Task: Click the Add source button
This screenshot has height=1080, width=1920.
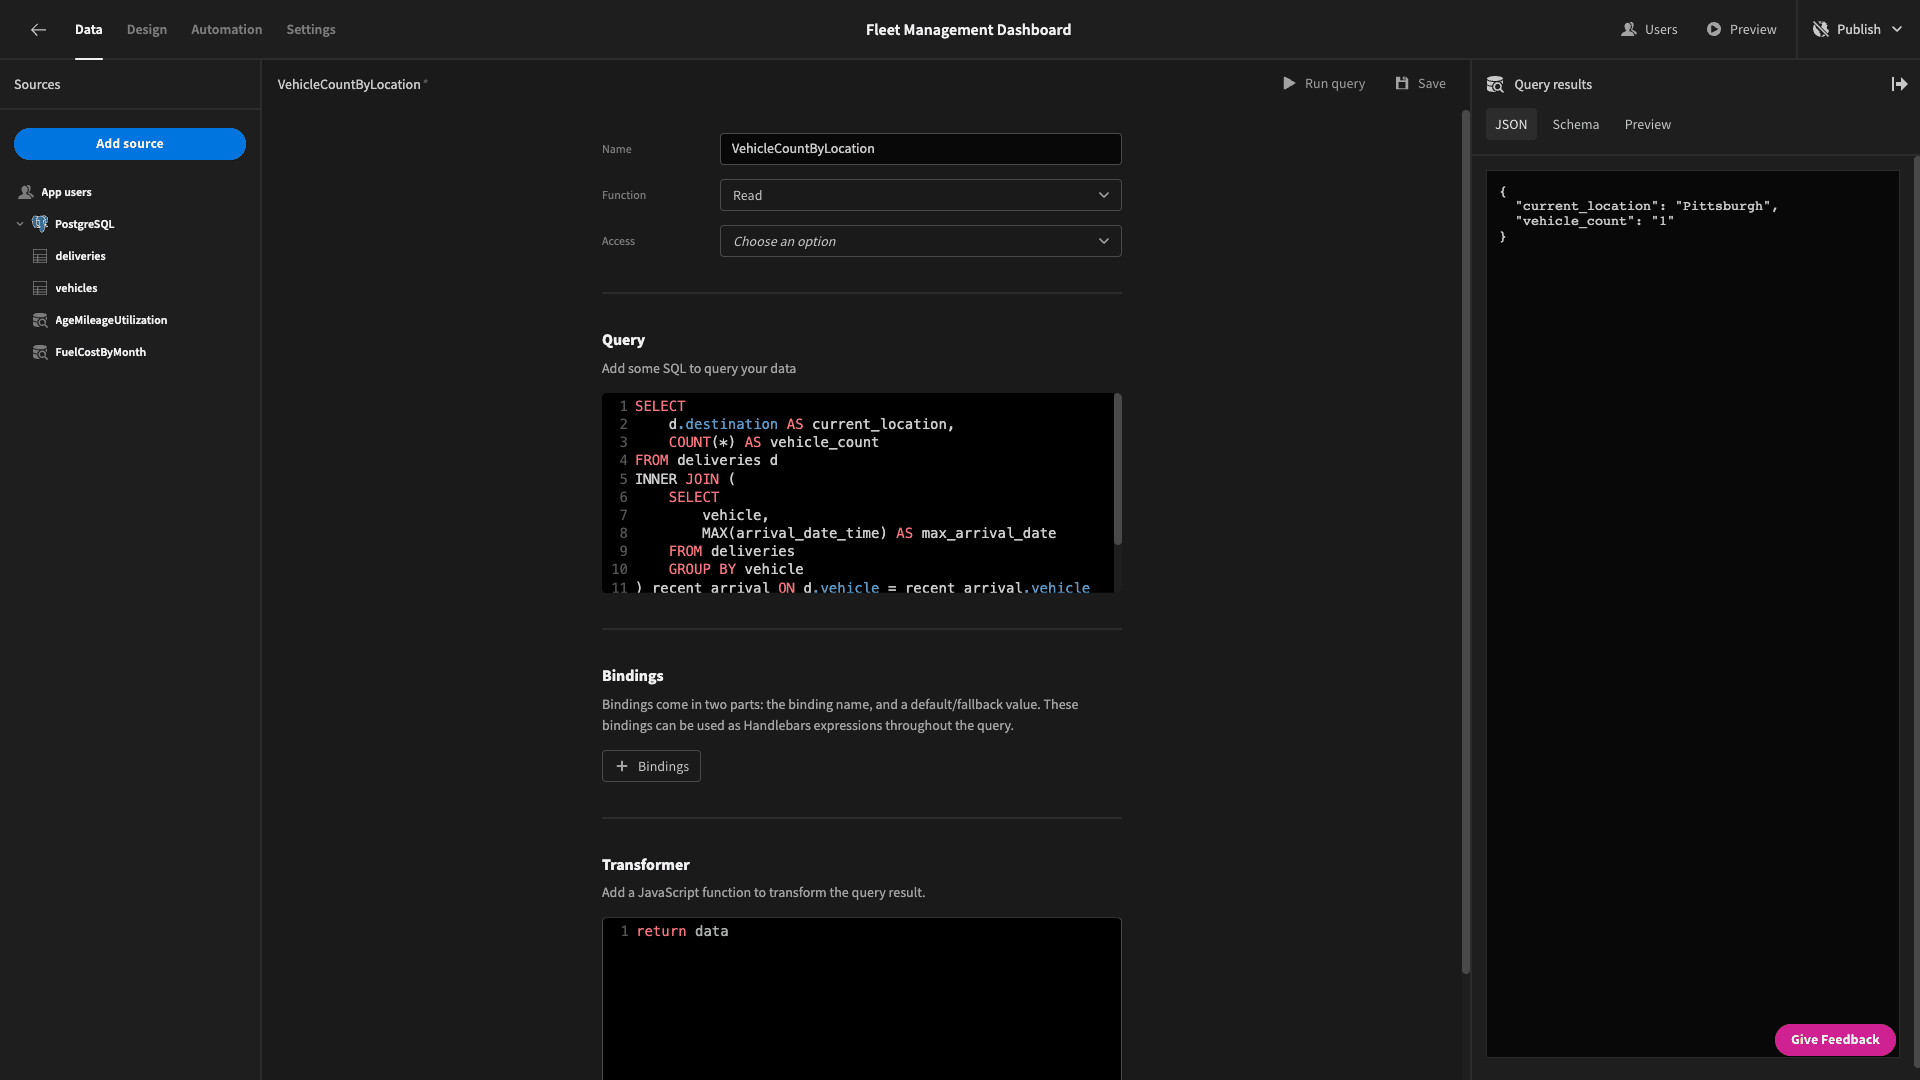Action: point(130,144)
